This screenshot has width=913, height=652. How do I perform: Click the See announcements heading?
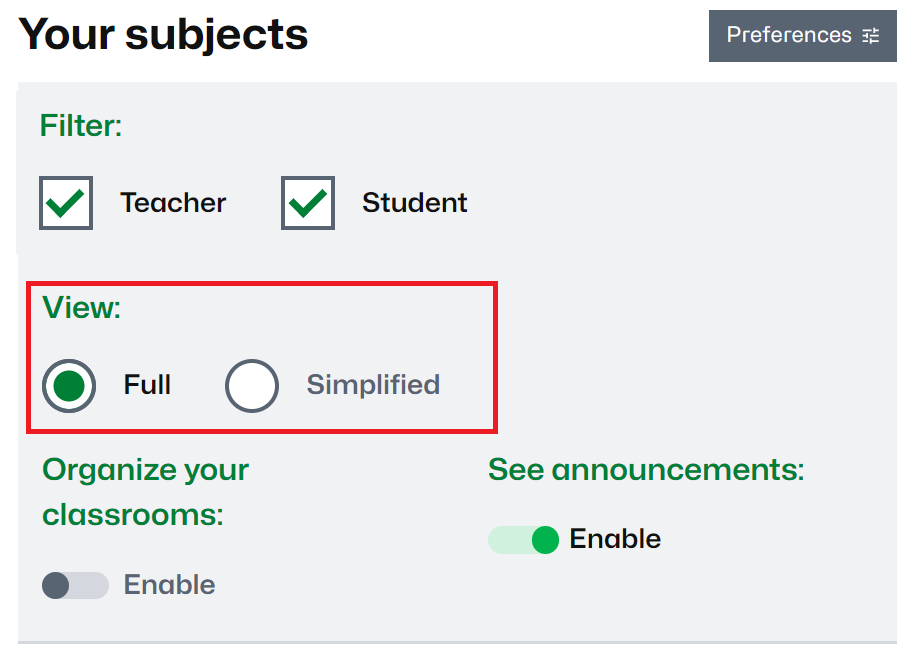(x=646, y=469)
